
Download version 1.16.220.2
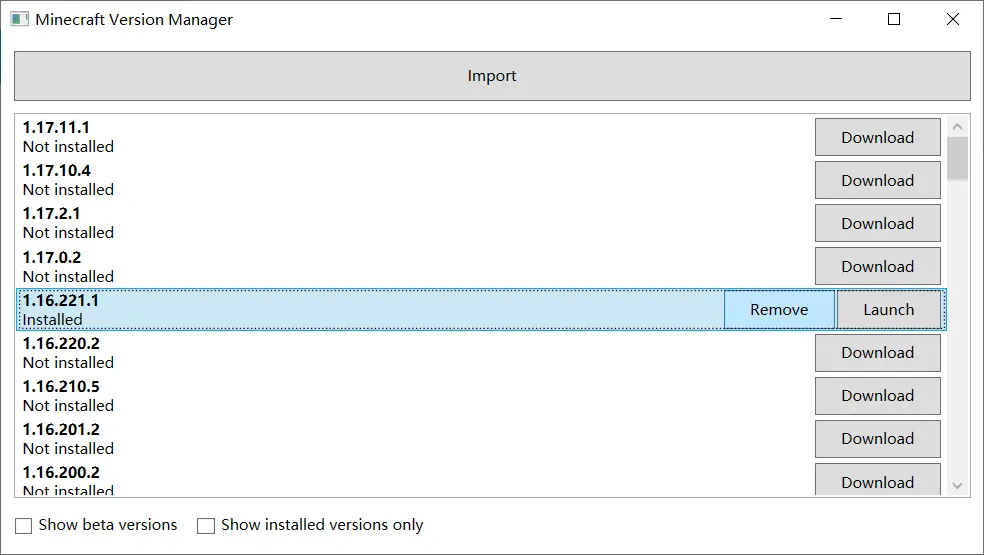(x=877, y=353)
